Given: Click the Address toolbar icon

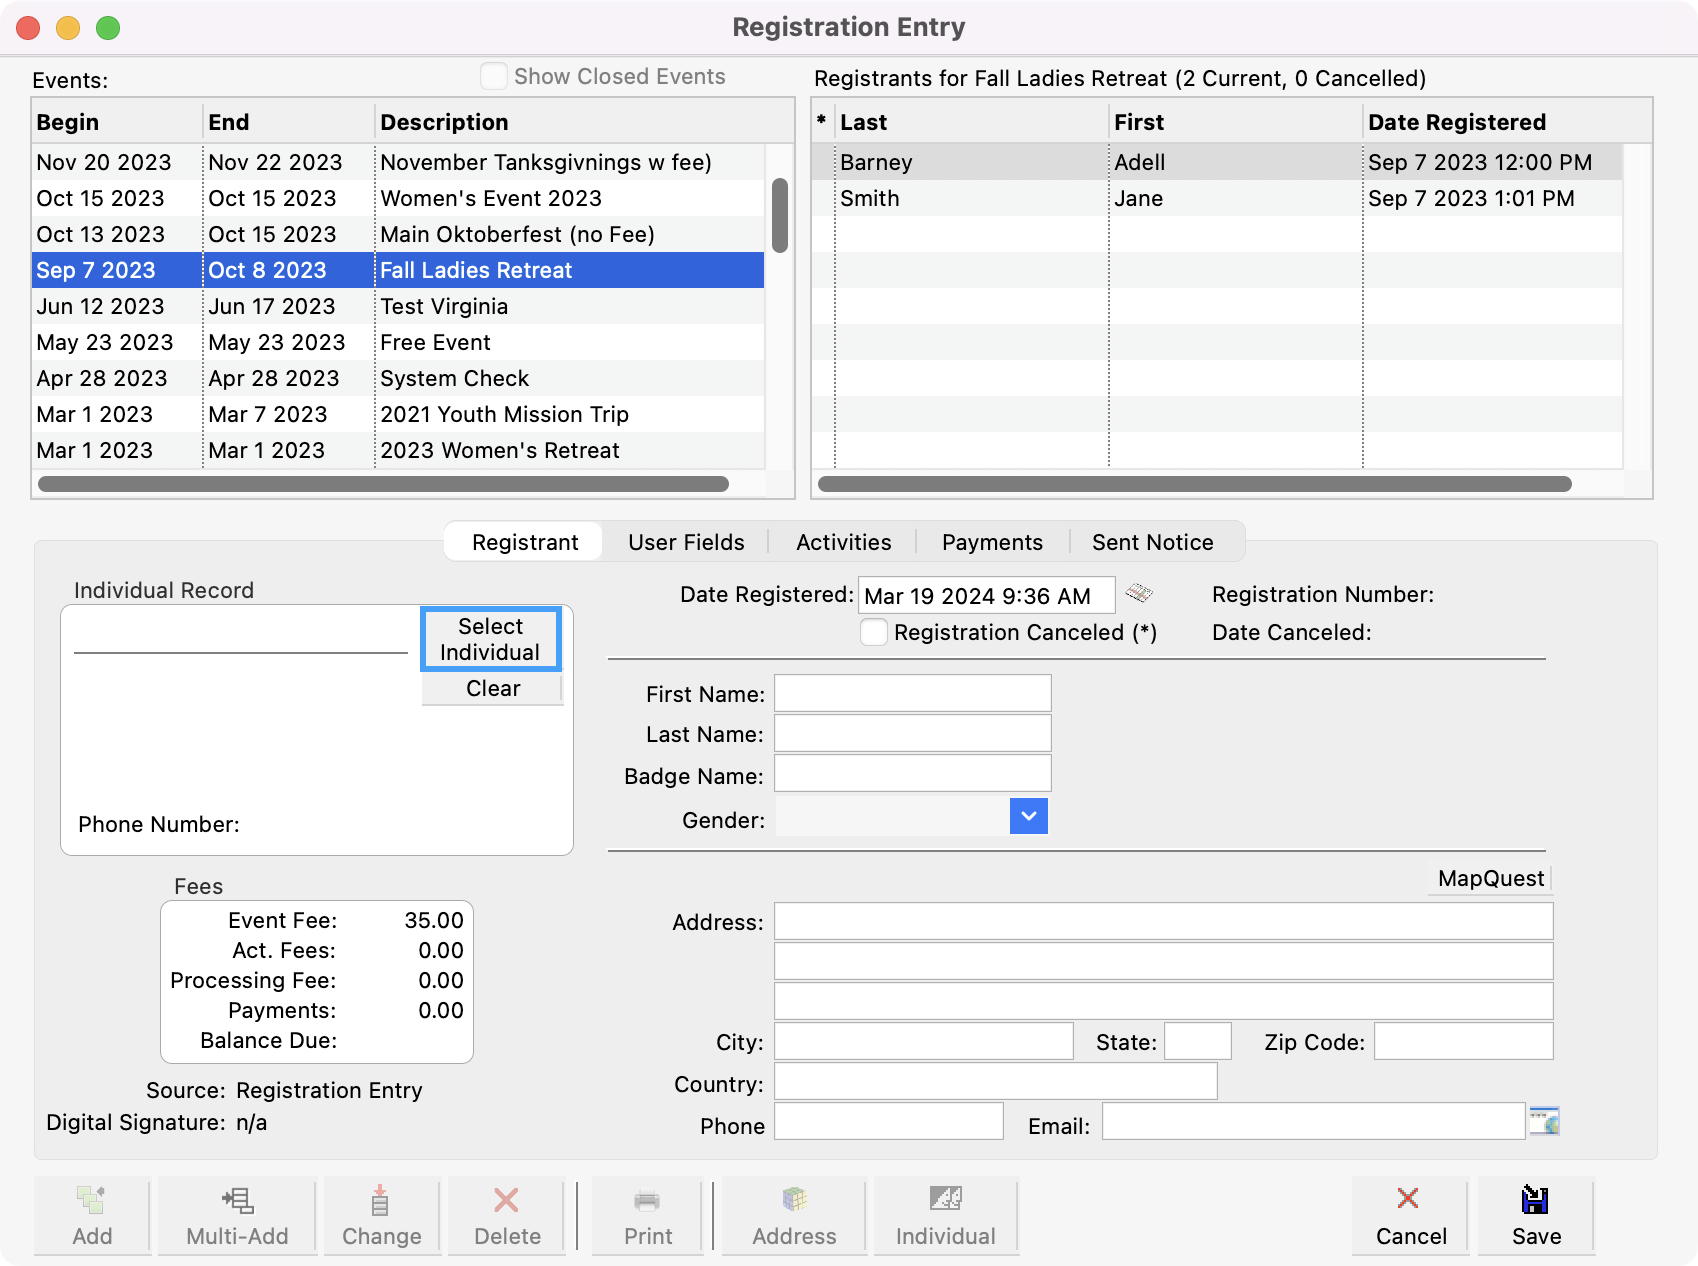Looking at the screenshot, I should click(794, 1200).
